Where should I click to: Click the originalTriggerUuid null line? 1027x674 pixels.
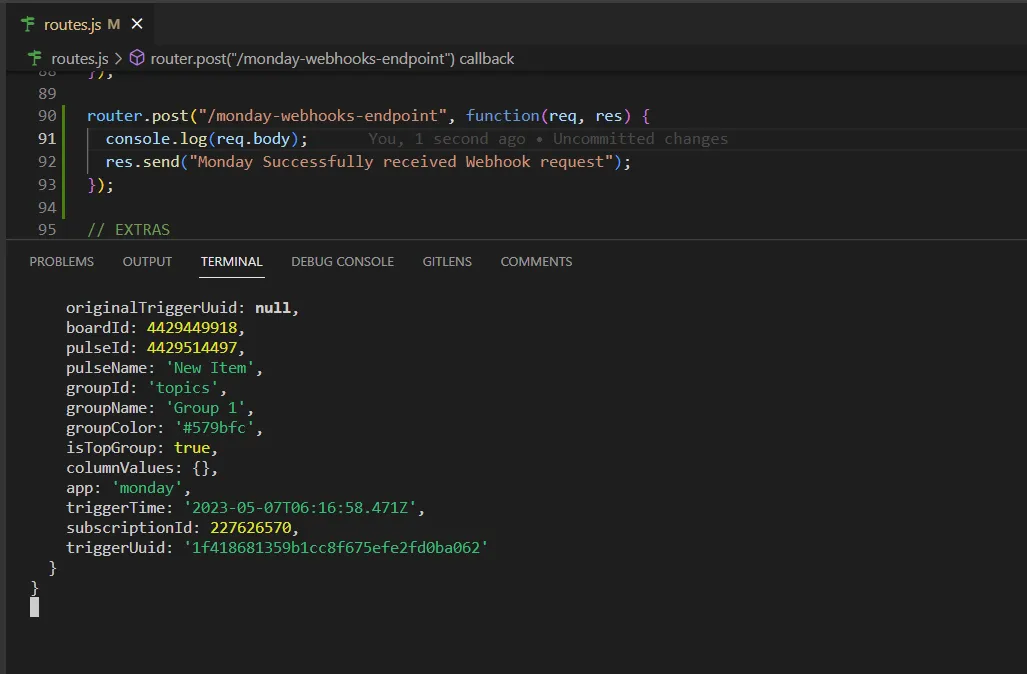pyautogui.click(x=182, y=308)
